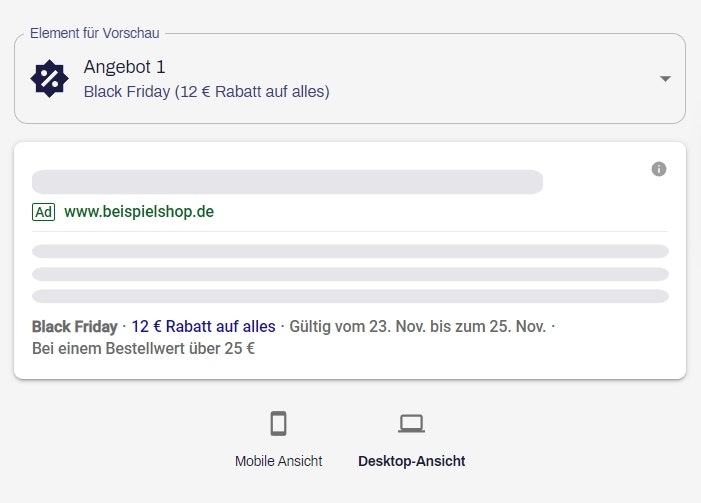Viewport: 701px width, 503px height.
Task: Click the discount percent badge icon
Action: pyautogui.click(x=49, y=79)
